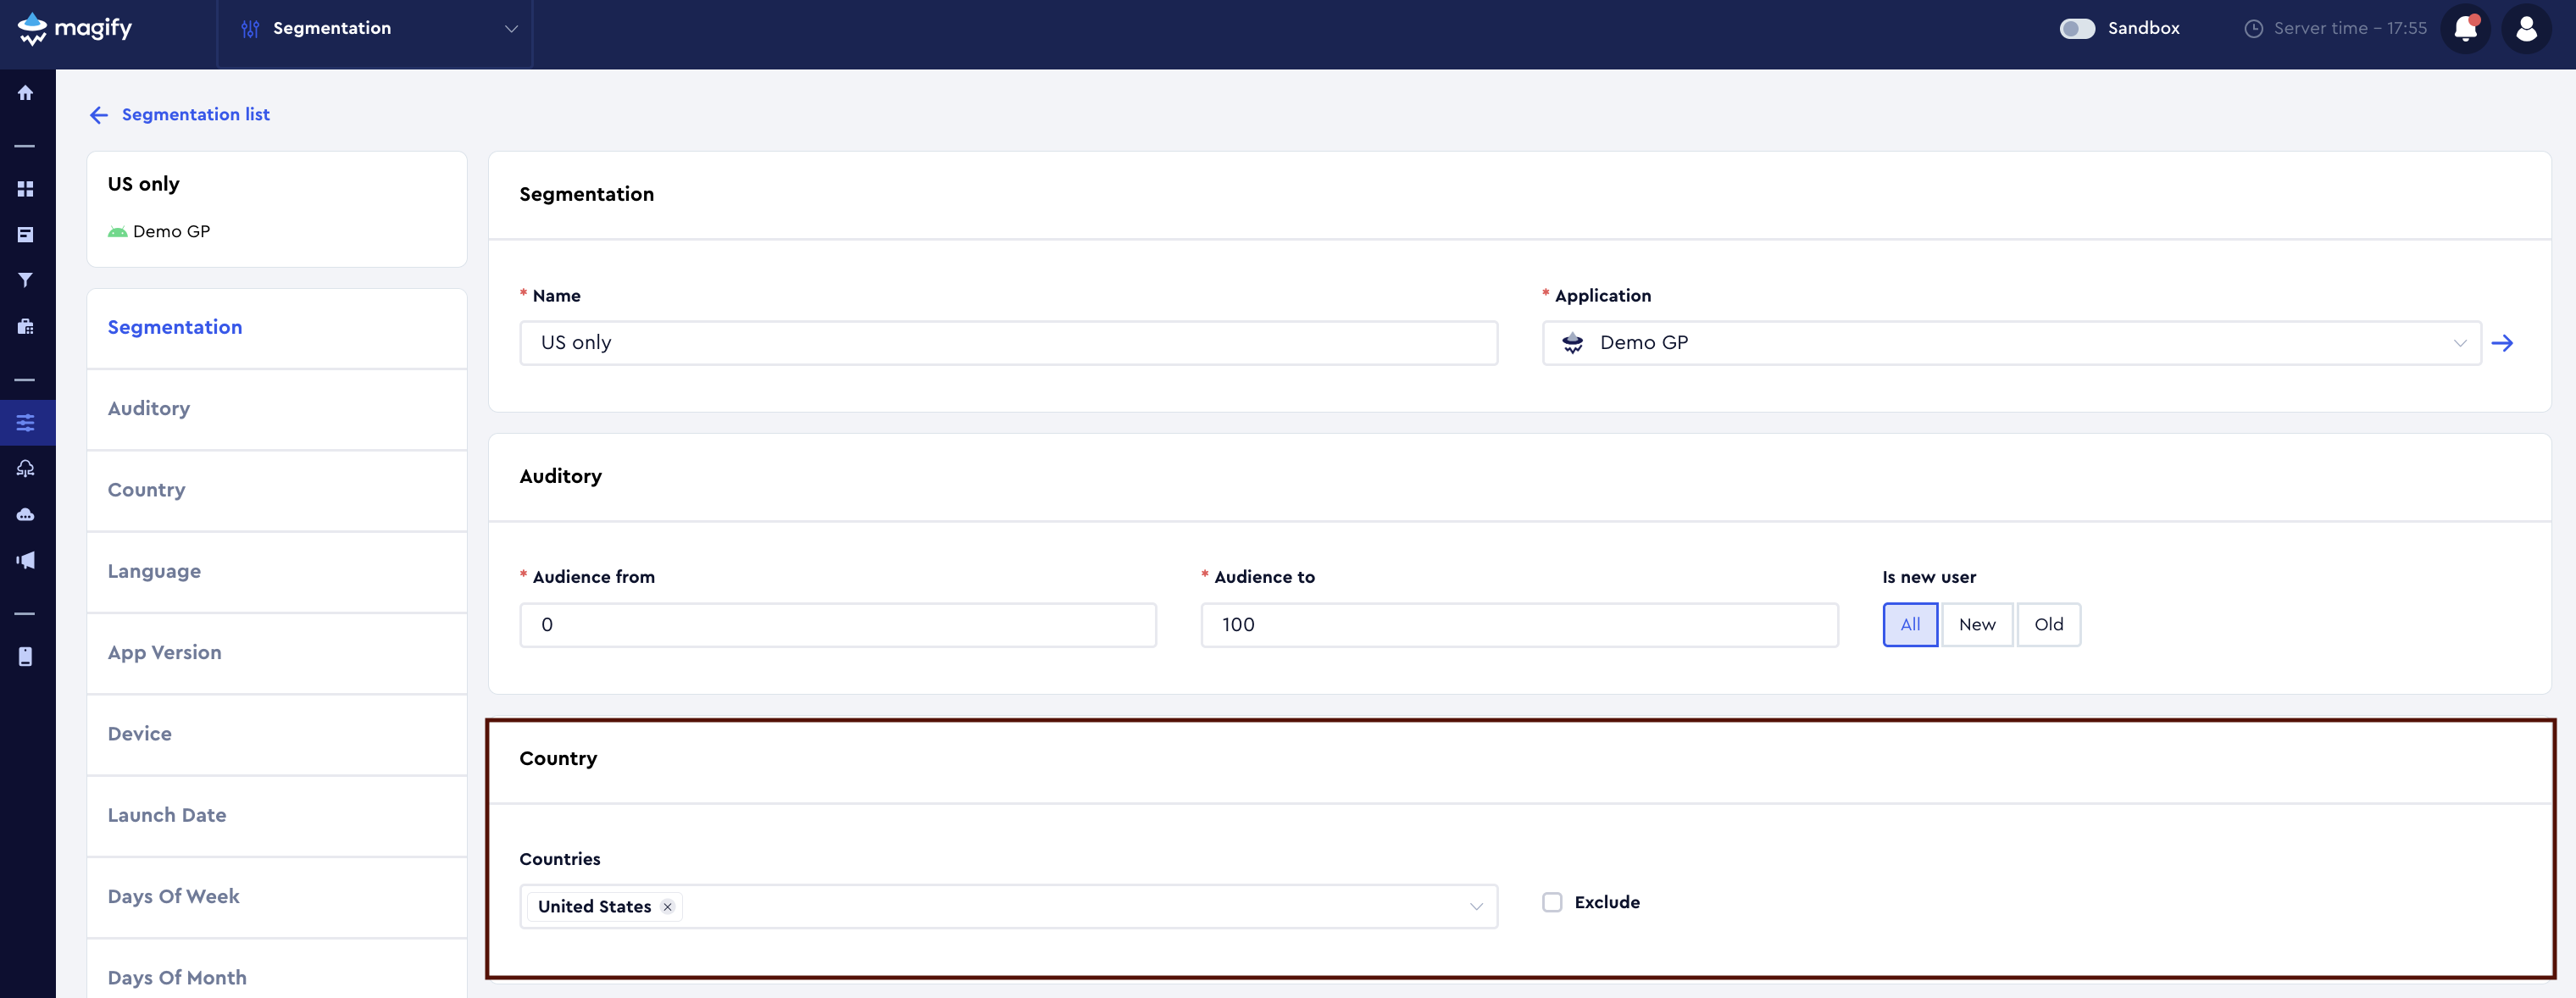
Task: Click the cloud icon in sidebar
Action: point(26,514)
